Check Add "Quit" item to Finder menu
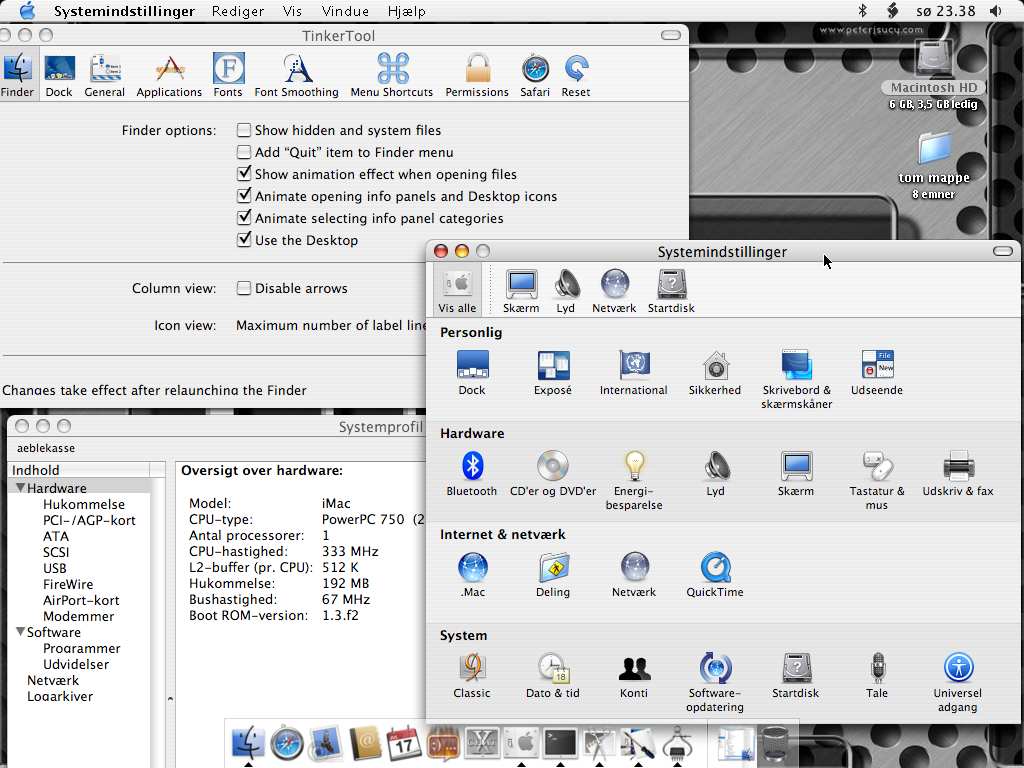This screenshot has height=768, width=1024. [x=244, y=152]
